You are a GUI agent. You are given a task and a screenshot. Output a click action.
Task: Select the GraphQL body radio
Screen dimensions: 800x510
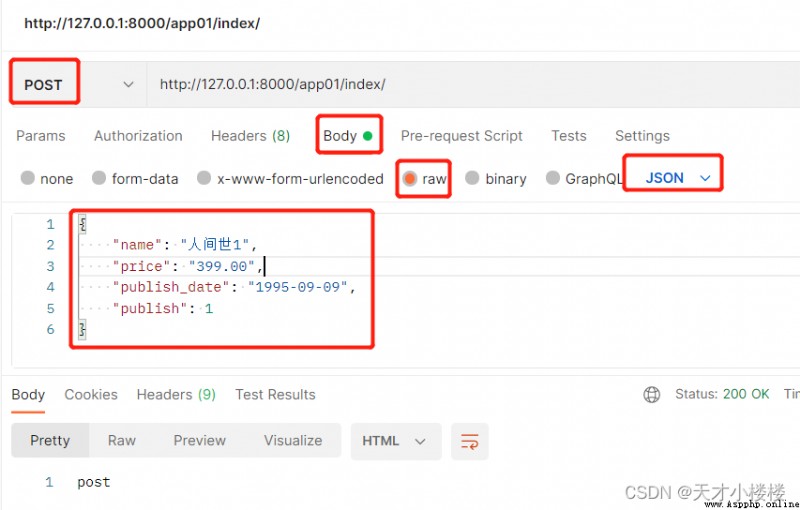click(x=553, y=178)
